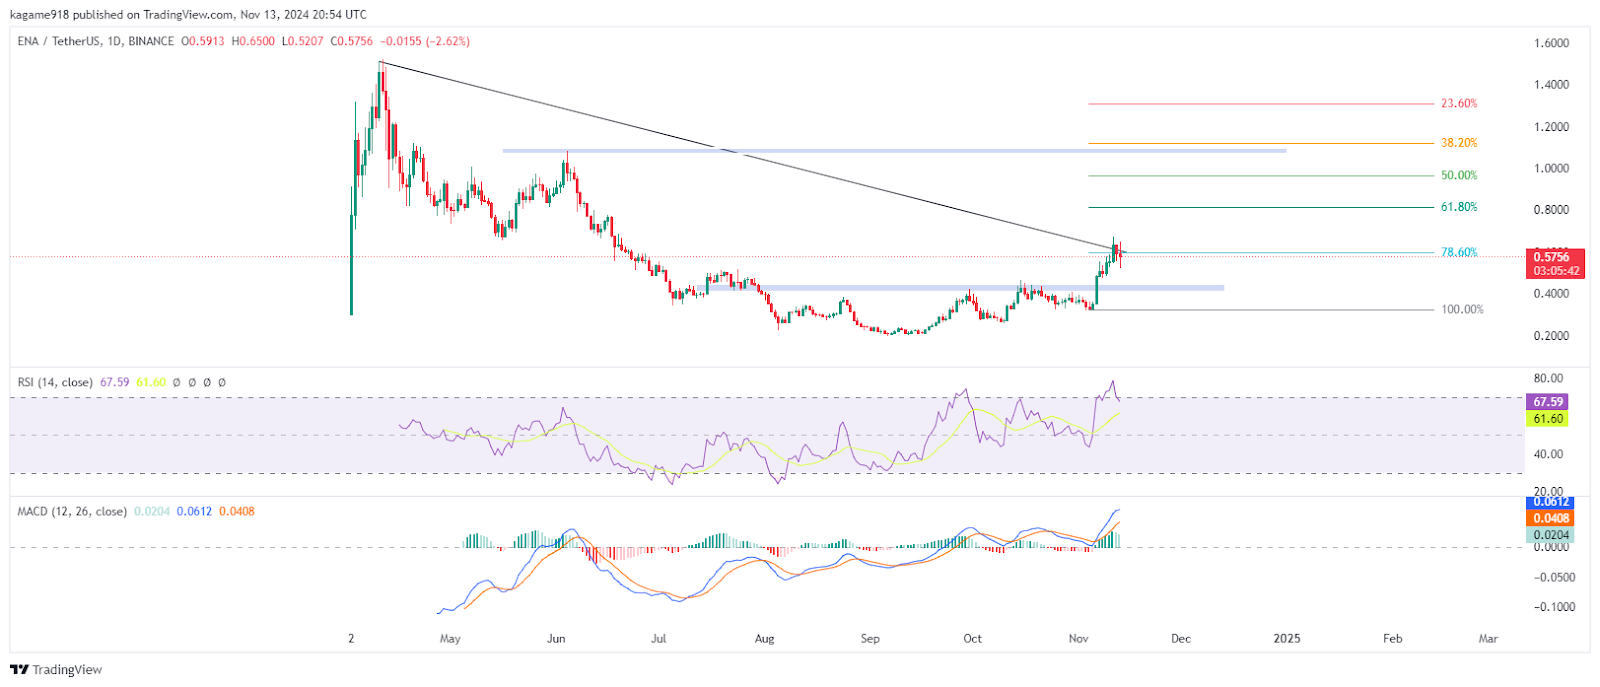Click the orange 0.0408 value in MACD legend

coord(236,511)
